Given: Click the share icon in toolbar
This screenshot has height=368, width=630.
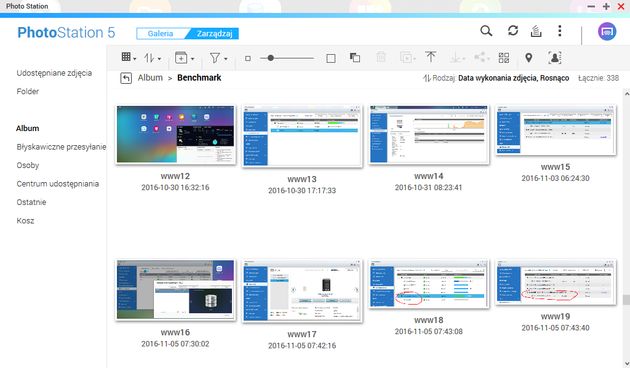Looking at the screenshot, I should click(481, 58).
